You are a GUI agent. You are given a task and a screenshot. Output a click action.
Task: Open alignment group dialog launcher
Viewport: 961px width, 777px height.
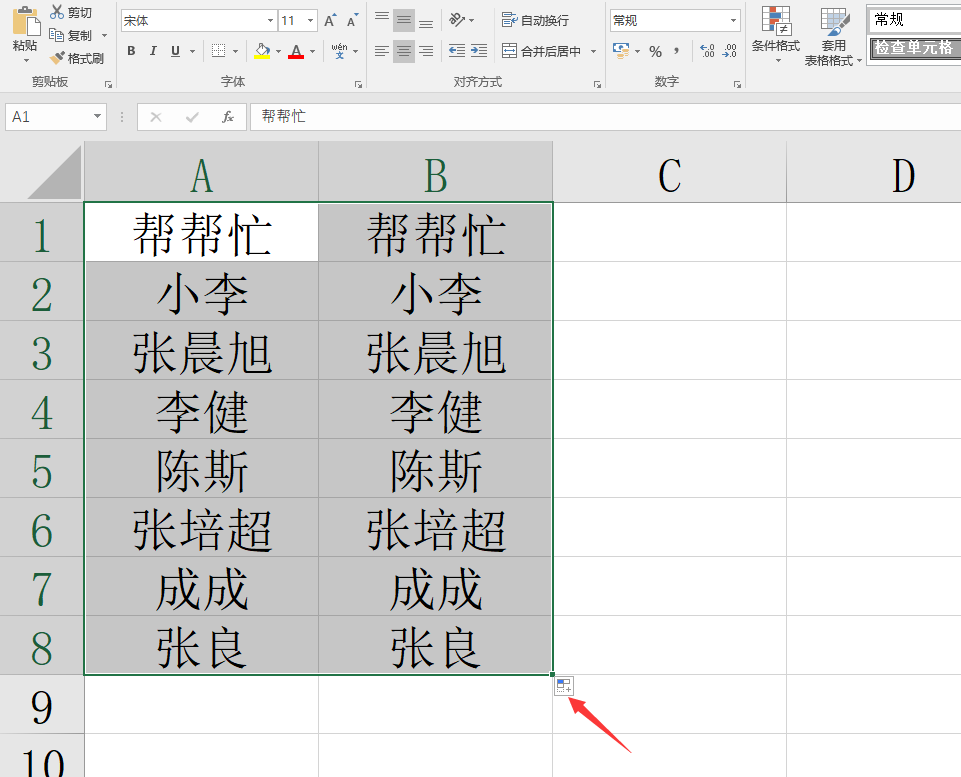[598, 84]
